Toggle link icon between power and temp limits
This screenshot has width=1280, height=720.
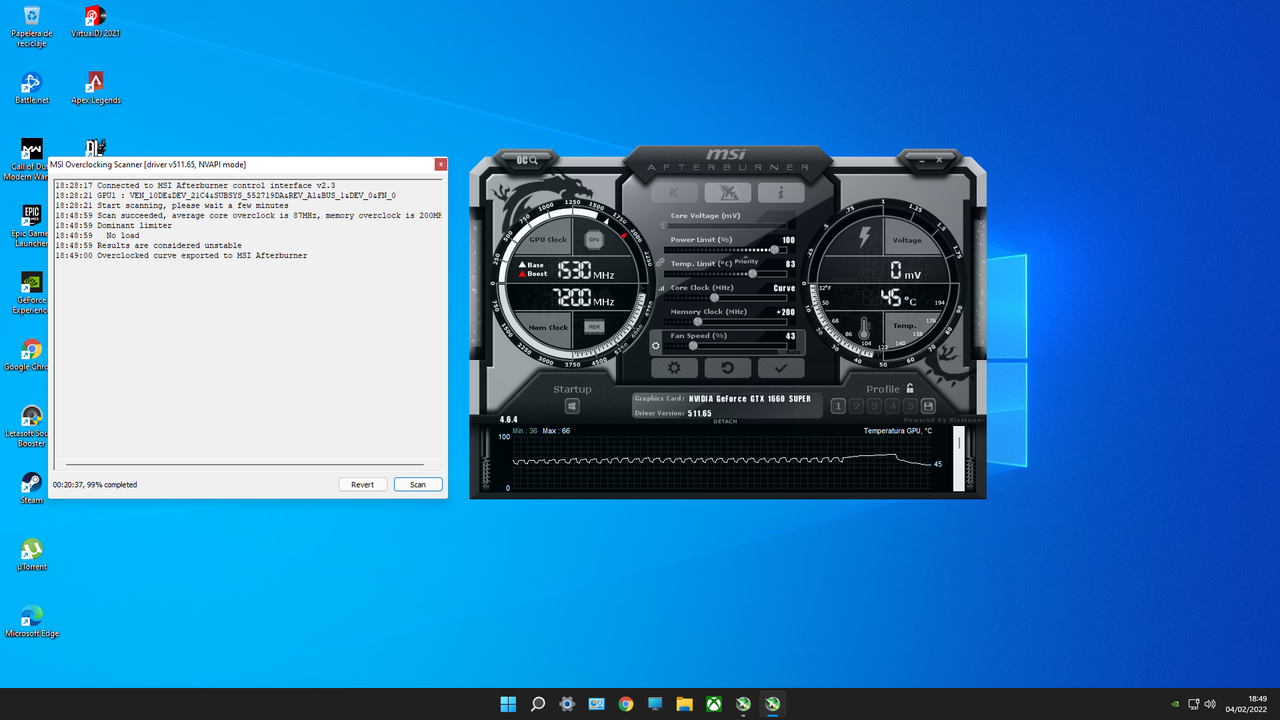[660, 261]
